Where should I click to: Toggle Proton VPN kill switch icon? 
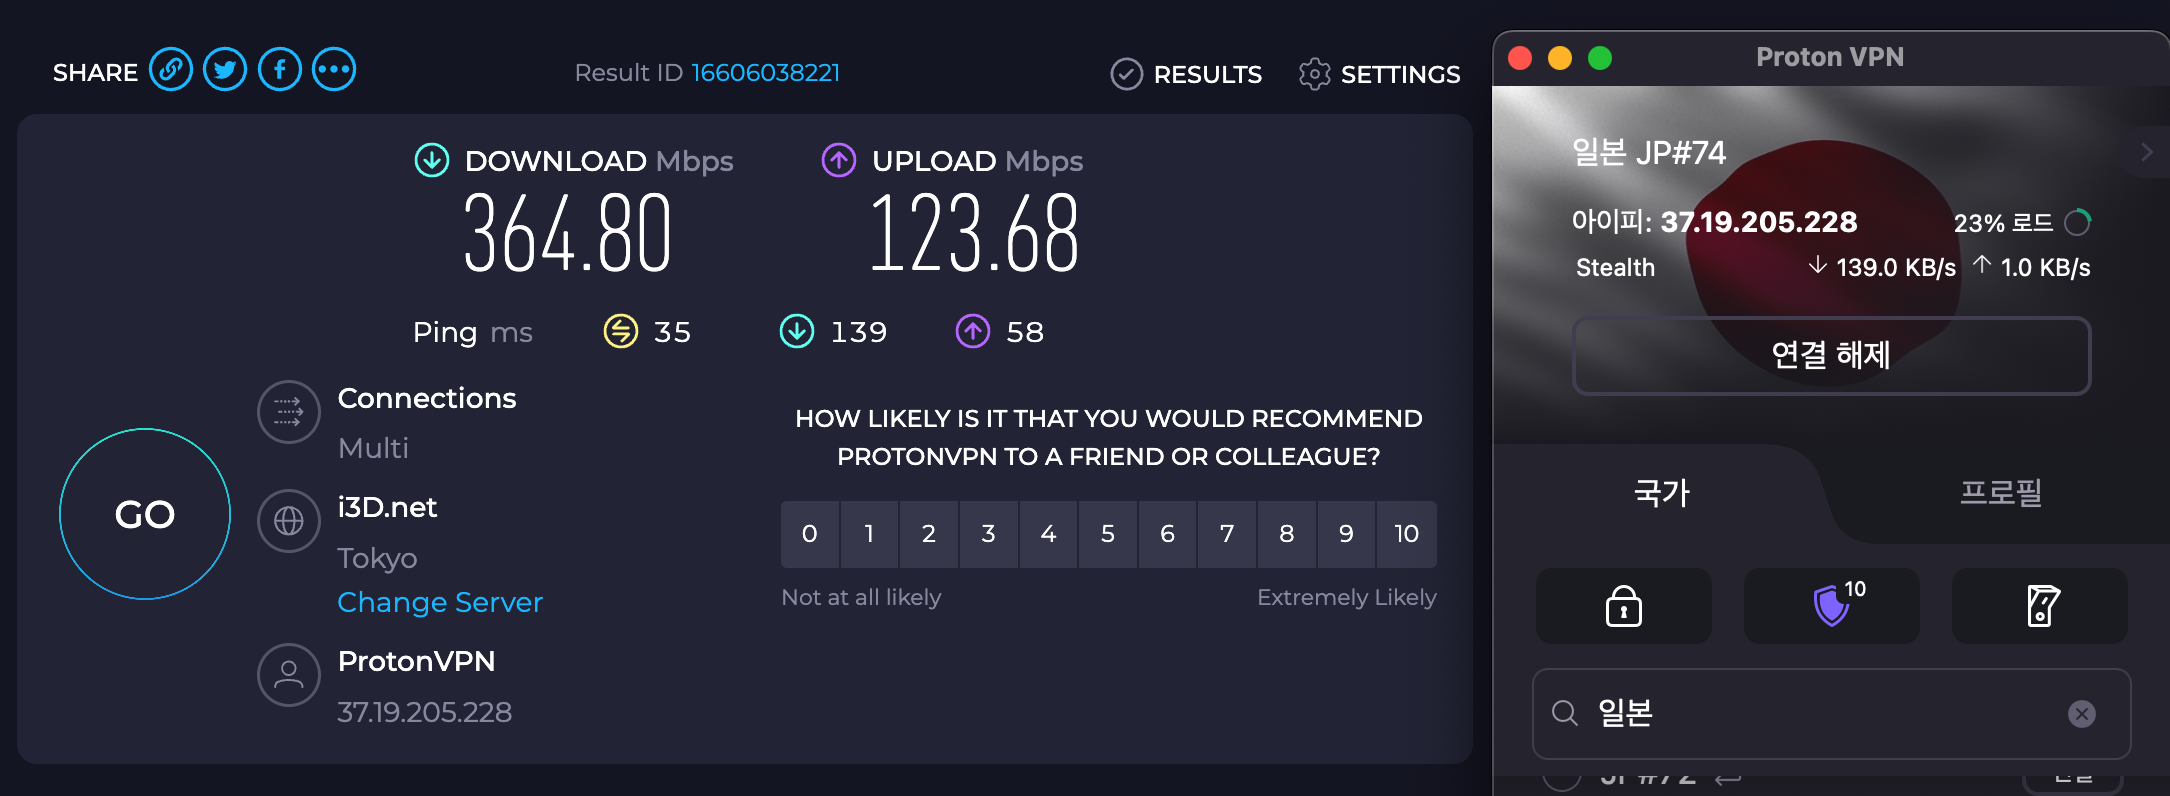[2040, 606]
